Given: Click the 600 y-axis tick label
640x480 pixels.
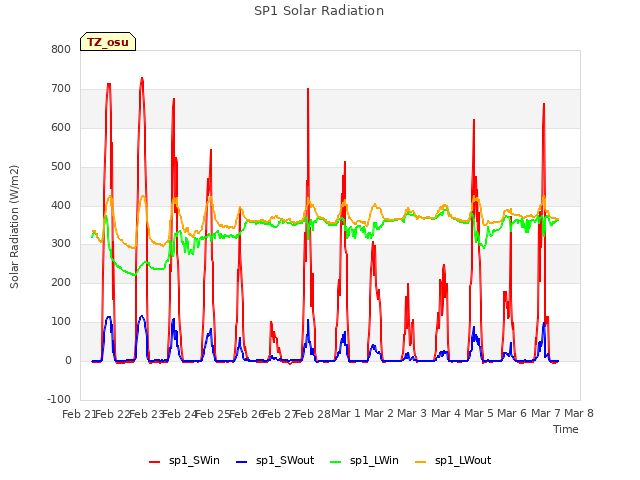Looking at the screenshot, I should click(61, 127).
